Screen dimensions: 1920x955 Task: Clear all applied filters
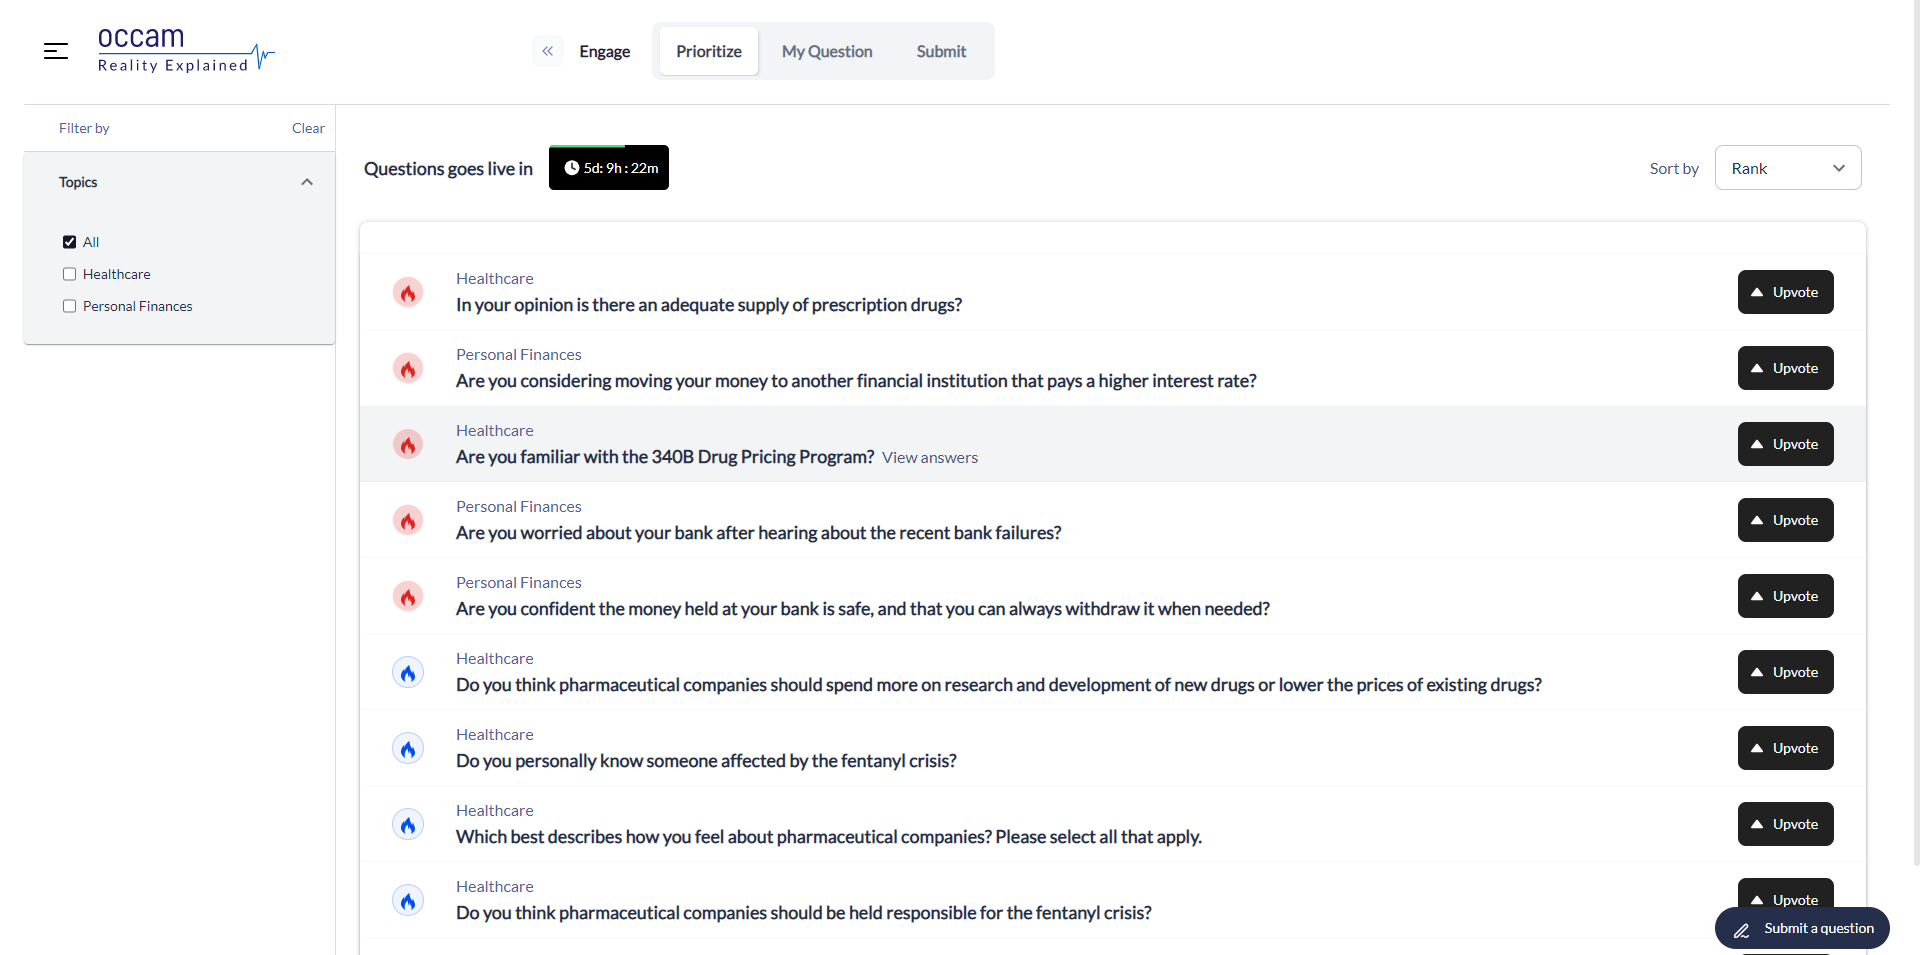(308, 128)
